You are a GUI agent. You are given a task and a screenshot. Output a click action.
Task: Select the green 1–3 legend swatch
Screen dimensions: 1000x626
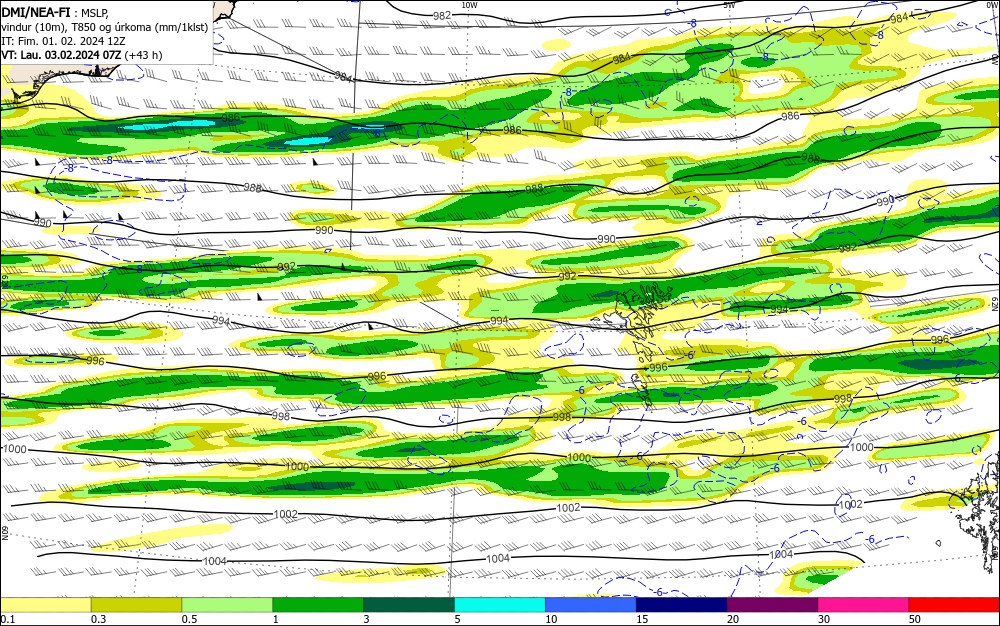click(318, 605)
